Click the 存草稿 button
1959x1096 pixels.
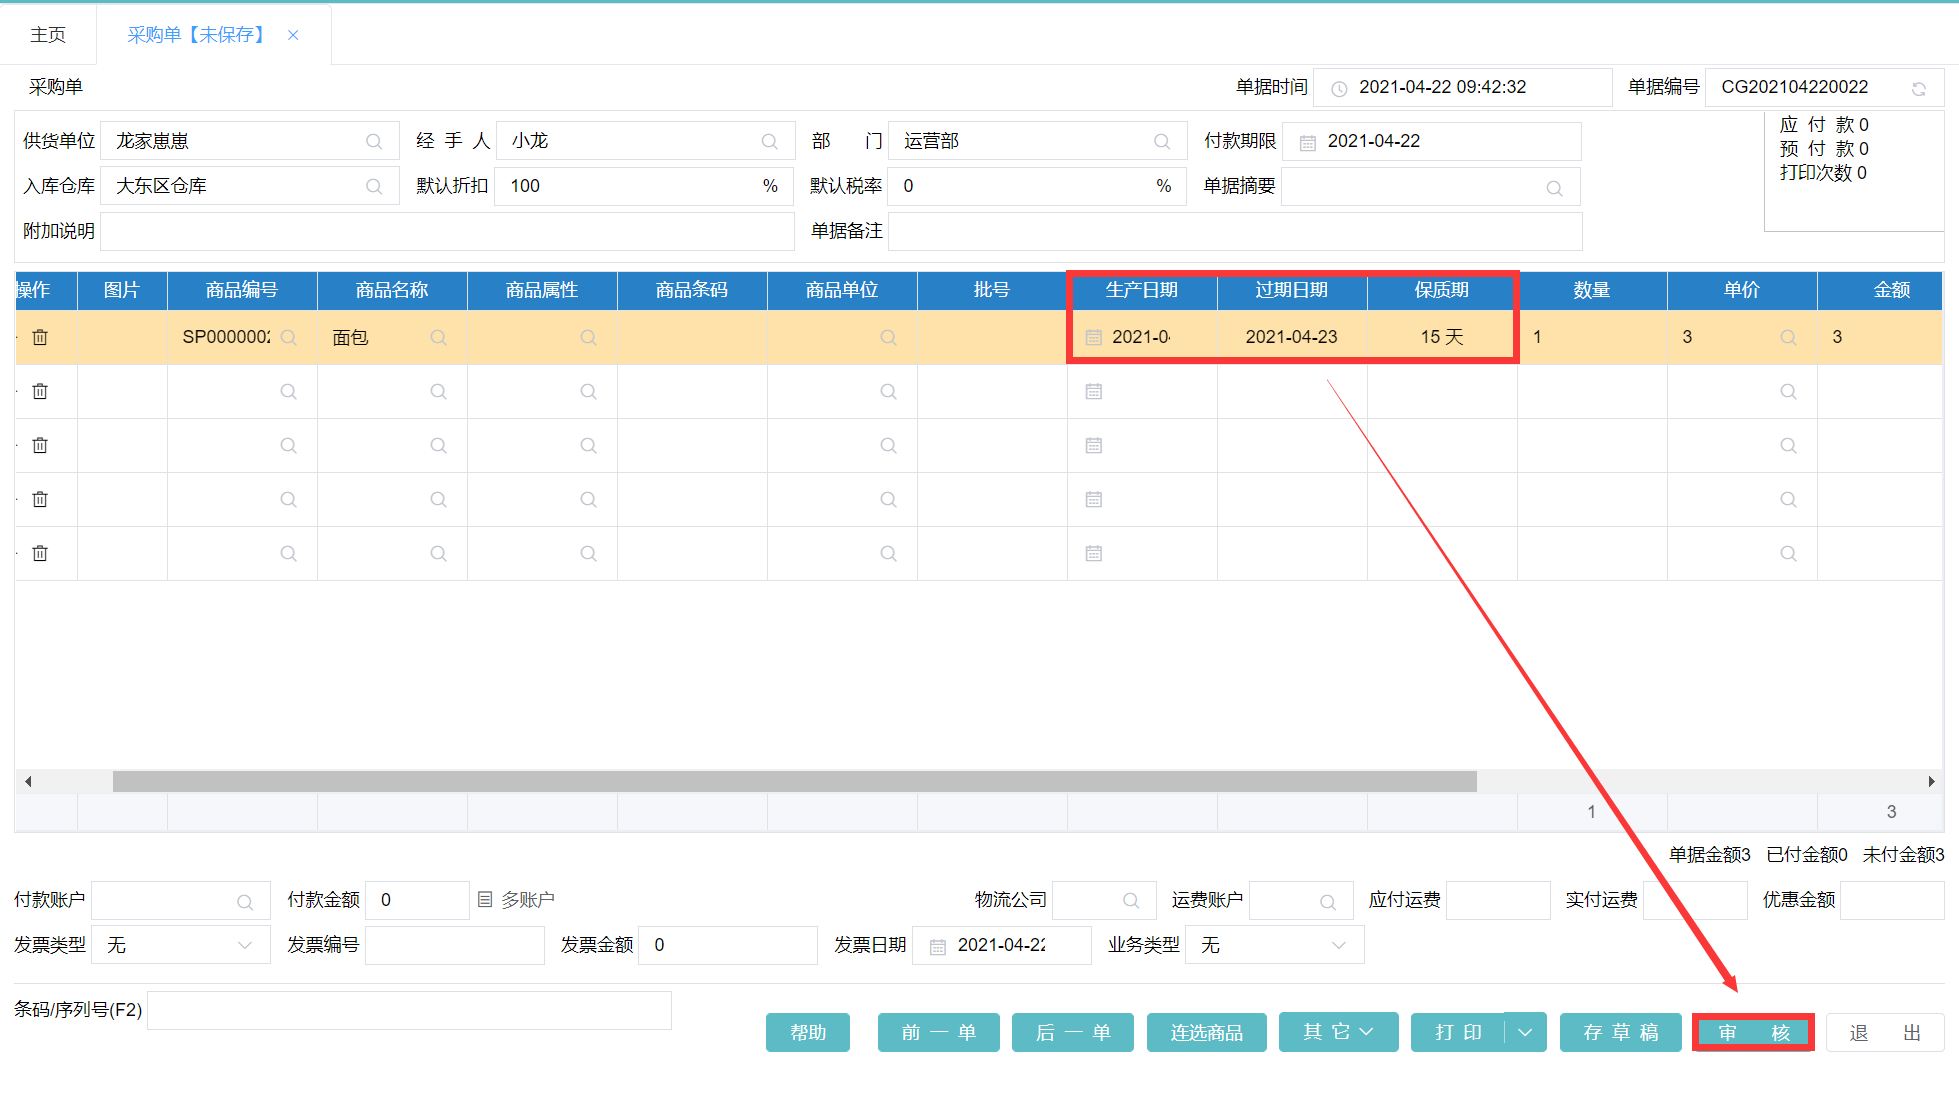pos(1620,1033)
